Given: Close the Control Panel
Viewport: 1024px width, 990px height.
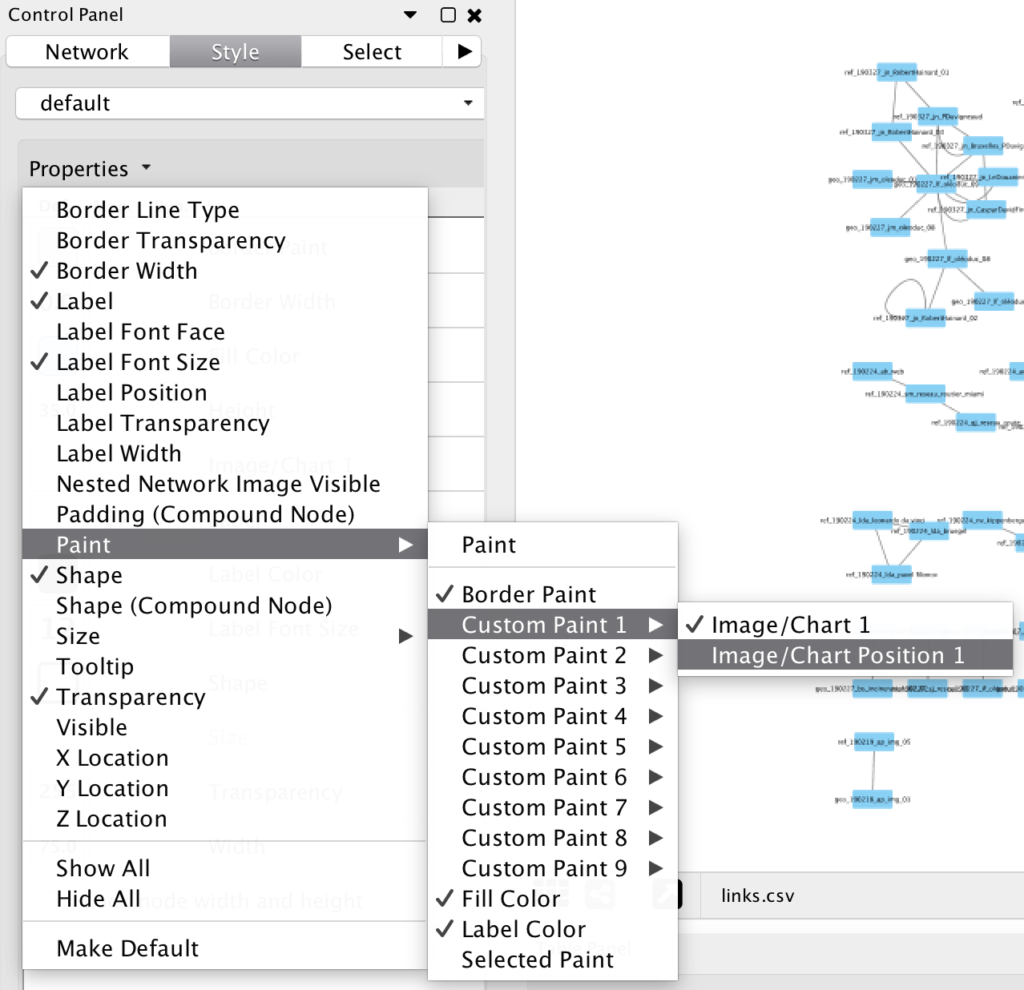Looking at the screenshot, I should [475, 15].
